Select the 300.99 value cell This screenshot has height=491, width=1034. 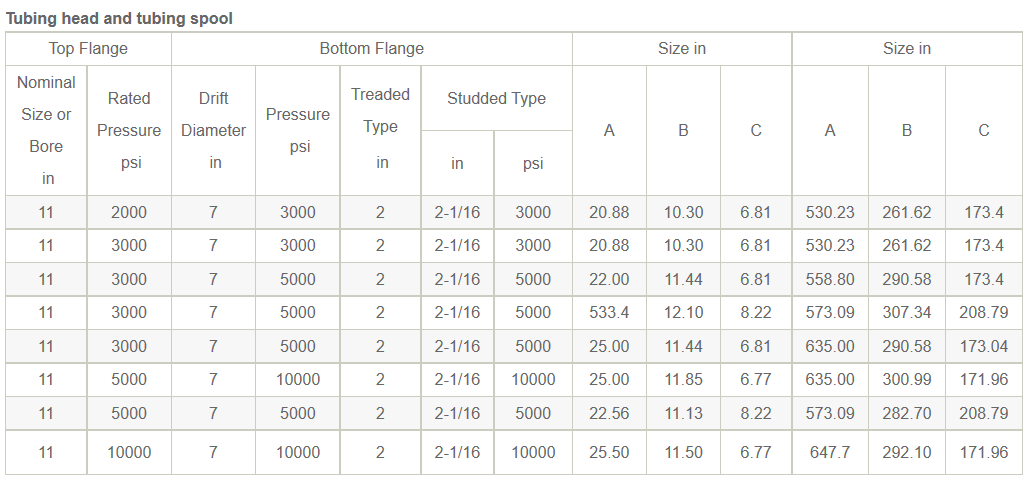907,380
